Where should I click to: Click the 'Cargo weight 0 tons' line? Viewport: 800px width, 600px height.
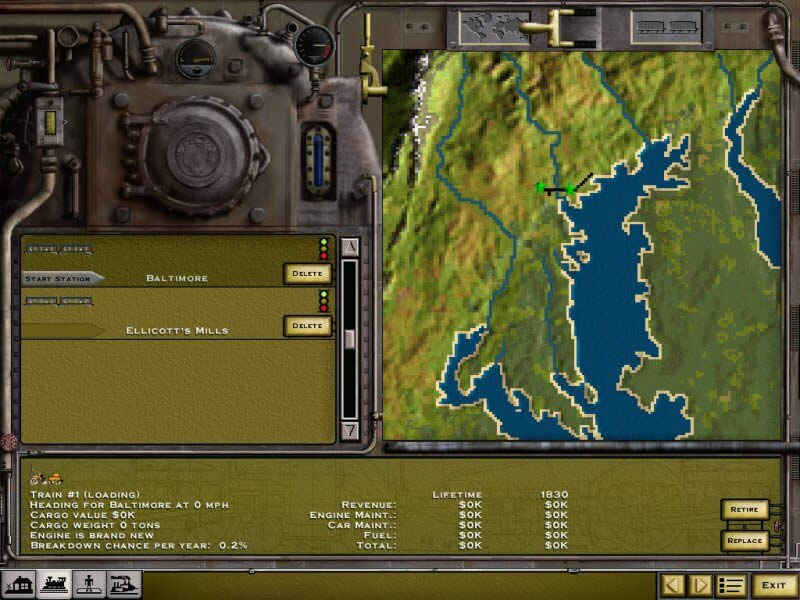[x=95, y=525]
